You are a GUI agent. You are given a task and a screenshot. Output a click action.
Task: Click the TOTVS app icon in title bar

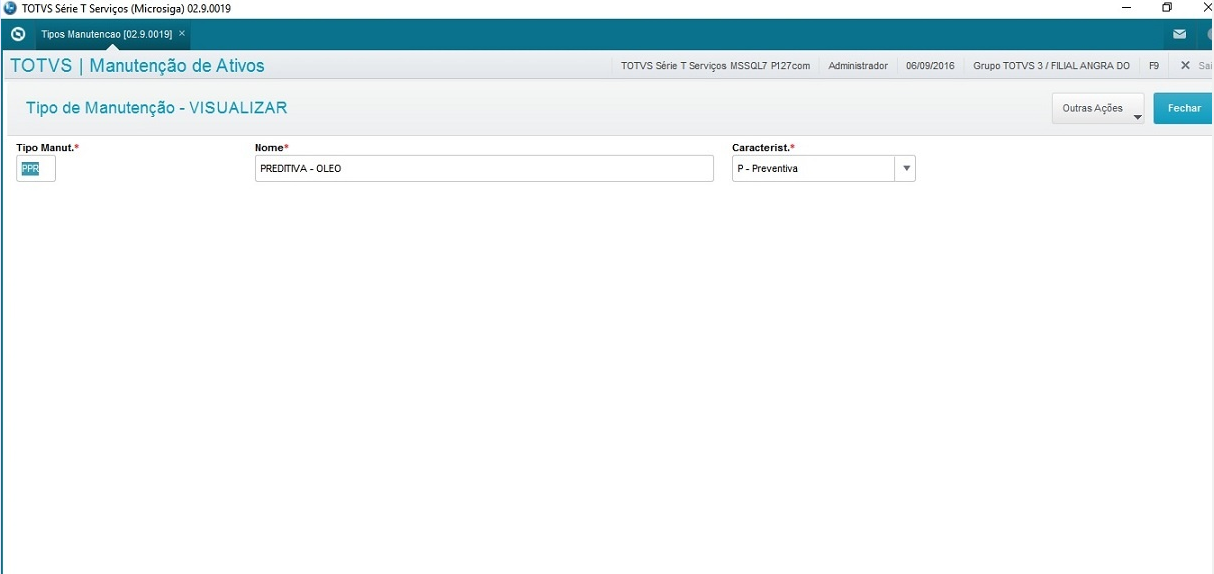click(10, 8)
